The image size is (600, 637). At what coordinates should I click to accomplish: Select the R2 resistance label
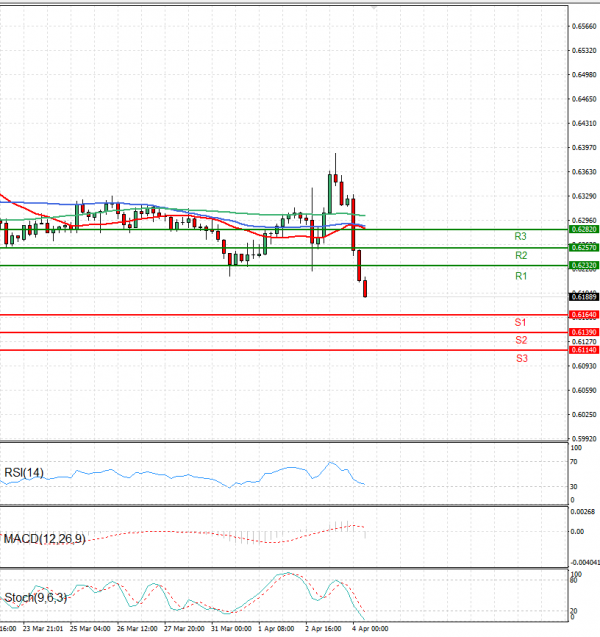520,256
